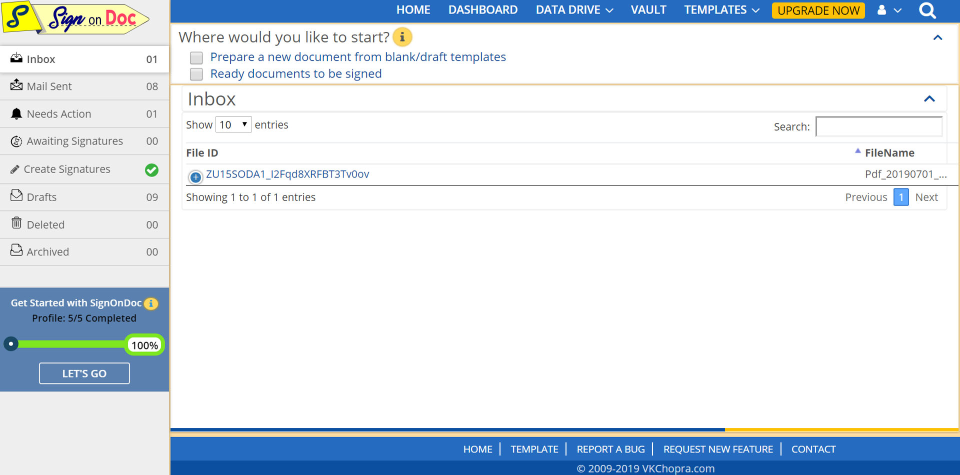Click the Awaiting Signatures icon
Screen dimensions: 960x475
pyautogui.click(x=17, y=141)
